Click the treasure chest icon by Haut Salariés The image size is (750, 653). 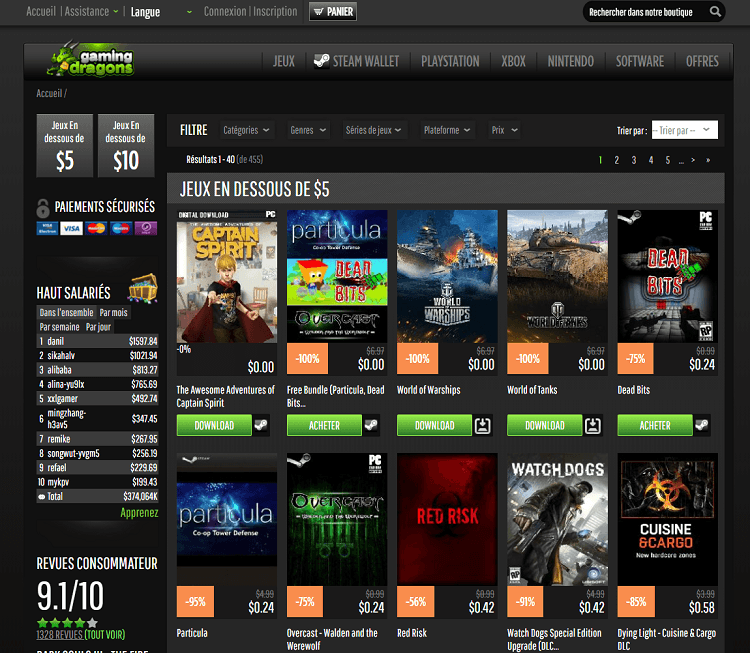coord(143,288)
